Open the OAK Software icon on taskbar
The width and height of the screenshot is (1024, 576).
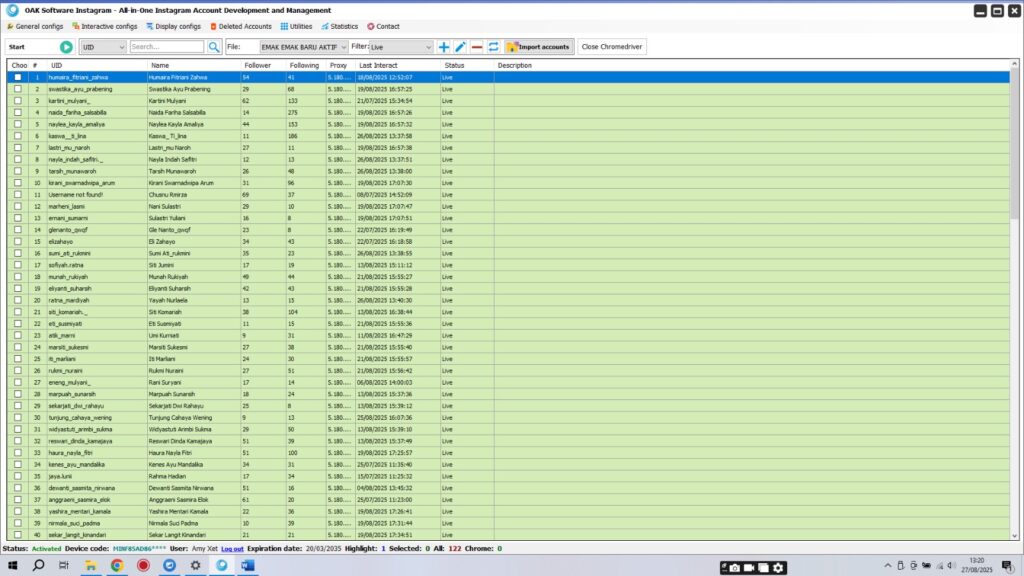[x=222, y=566]
